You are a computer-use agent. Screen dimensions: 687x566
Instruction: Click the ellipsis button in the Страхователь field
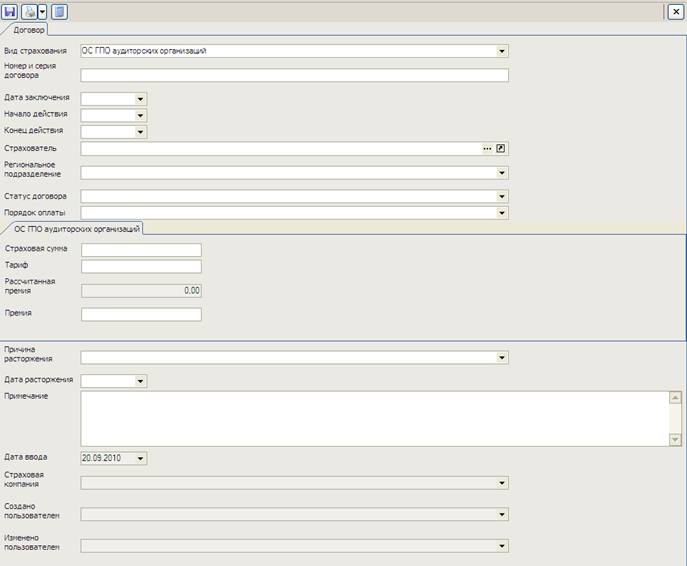point(487,148)
